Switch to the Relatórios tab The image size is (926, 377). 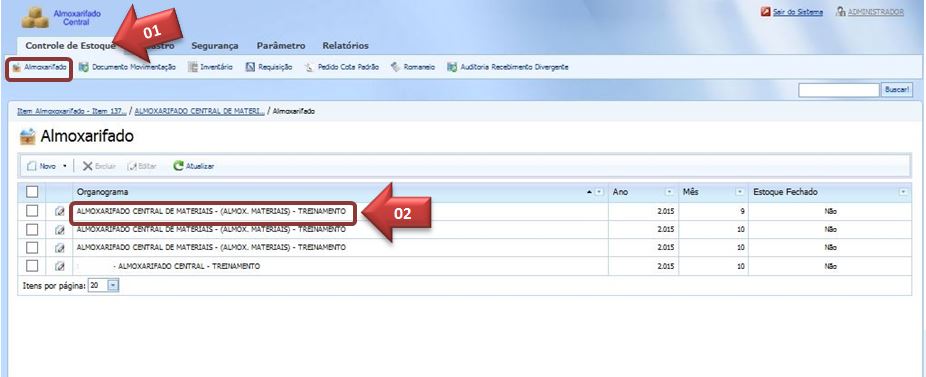pos(345,46)
